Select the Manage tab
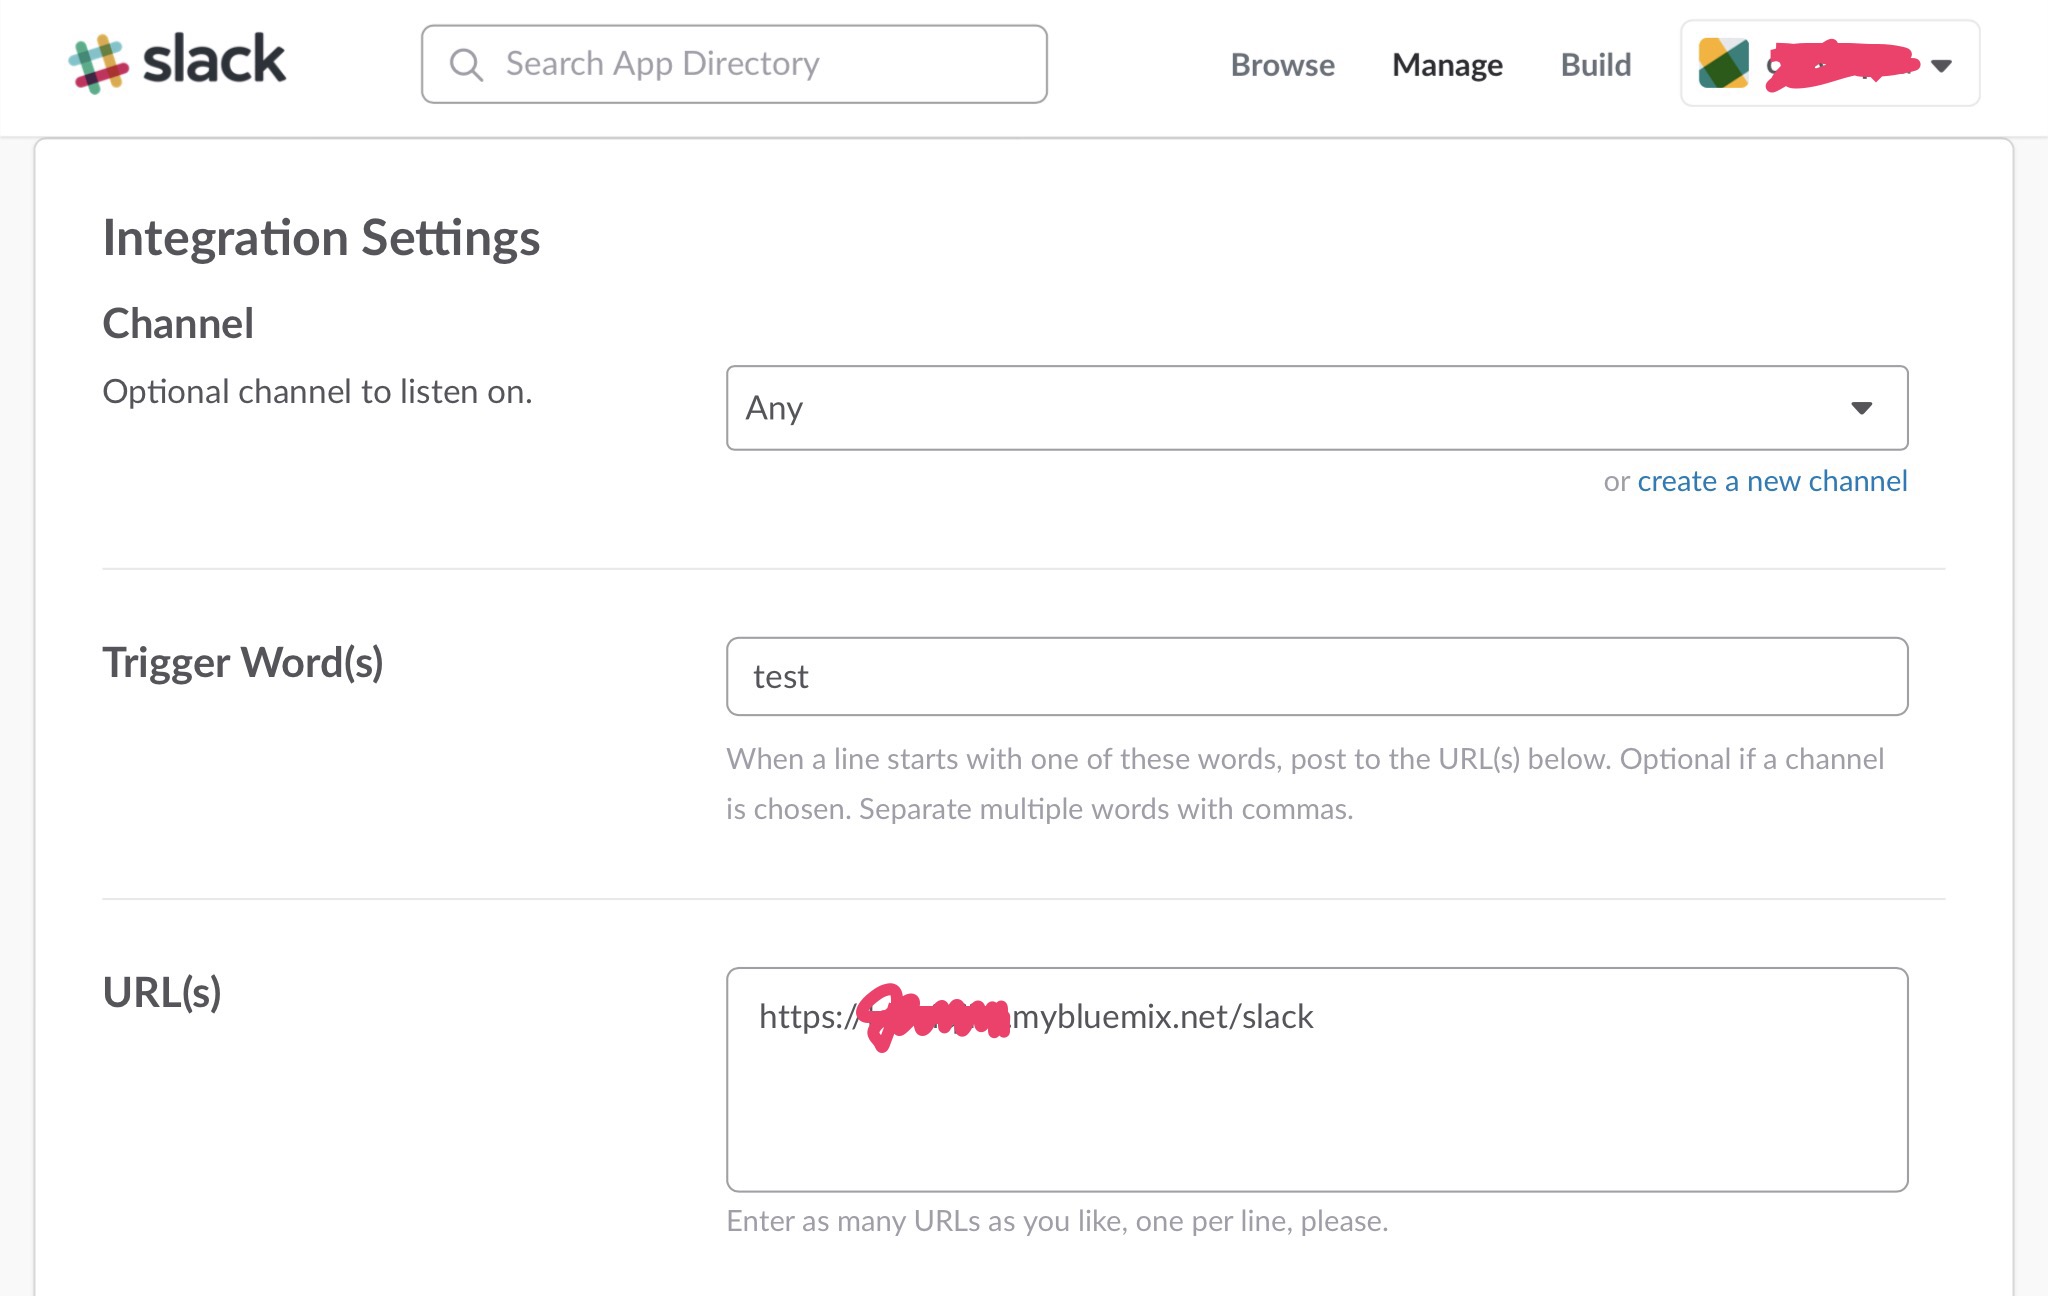 pos(1447,65)
